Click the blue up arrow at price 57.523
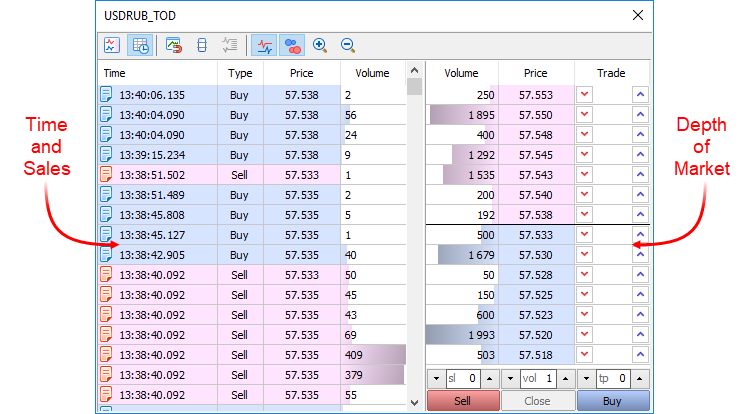Viewport: 750px width, 414px height. point(640,315)
